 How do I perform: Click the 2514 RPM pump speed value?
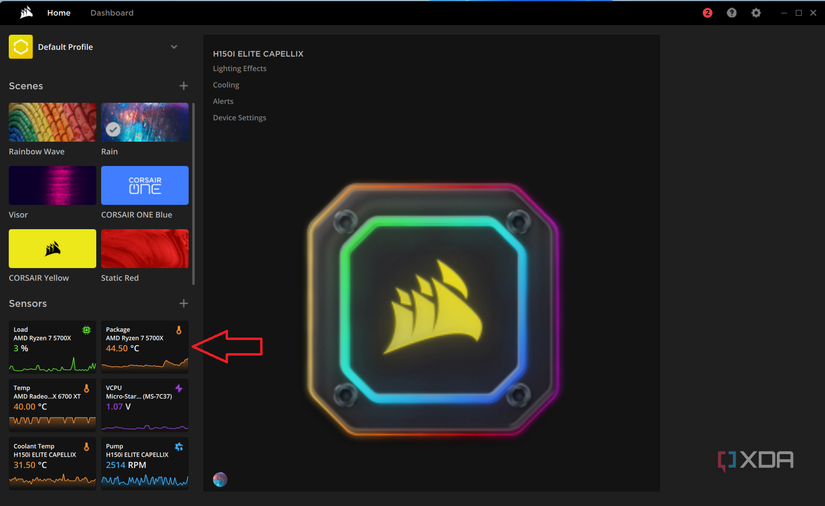(126, 465)
